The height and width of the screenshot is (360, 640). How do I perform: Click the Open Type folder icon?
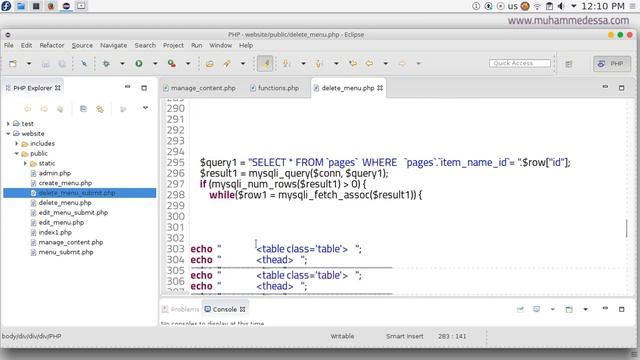pos(210,64)
